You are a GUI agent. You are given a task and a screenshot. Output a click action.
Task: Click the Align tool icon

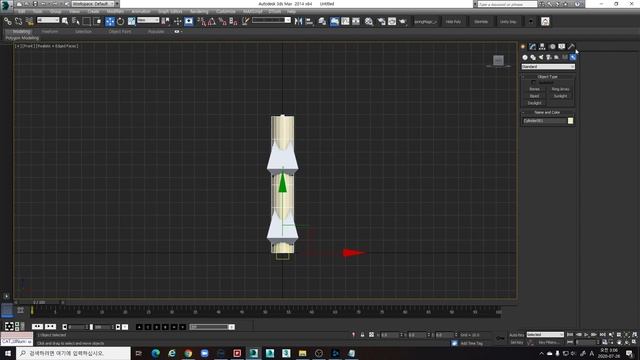pos(309,21)
